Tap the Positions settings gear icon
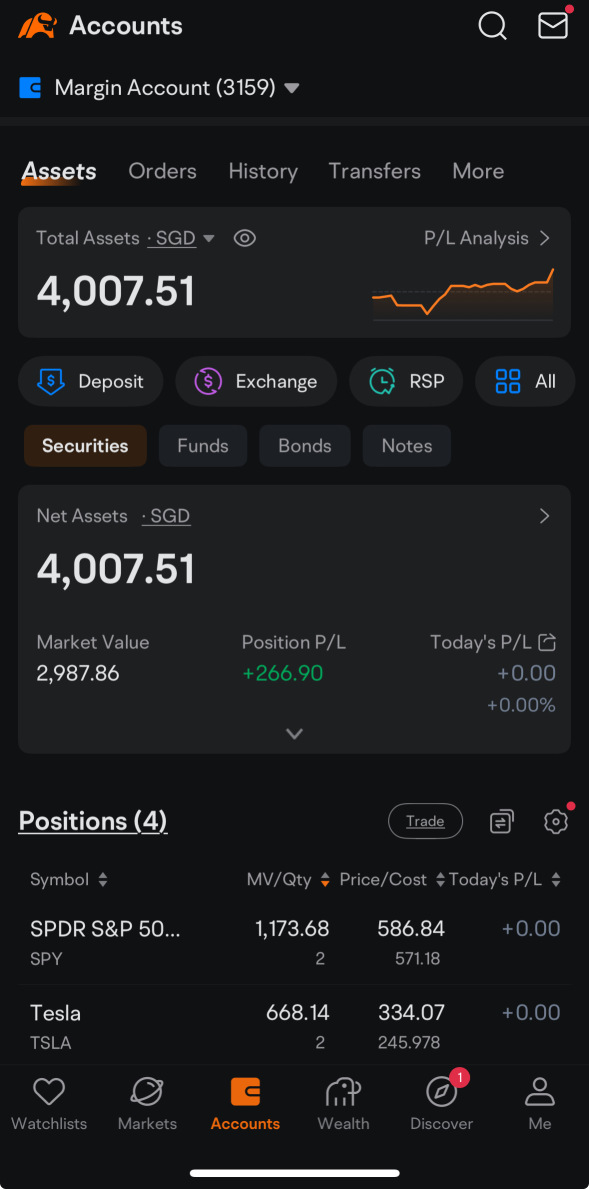This screenshot has width=589, height=1189. click(556, 820)
